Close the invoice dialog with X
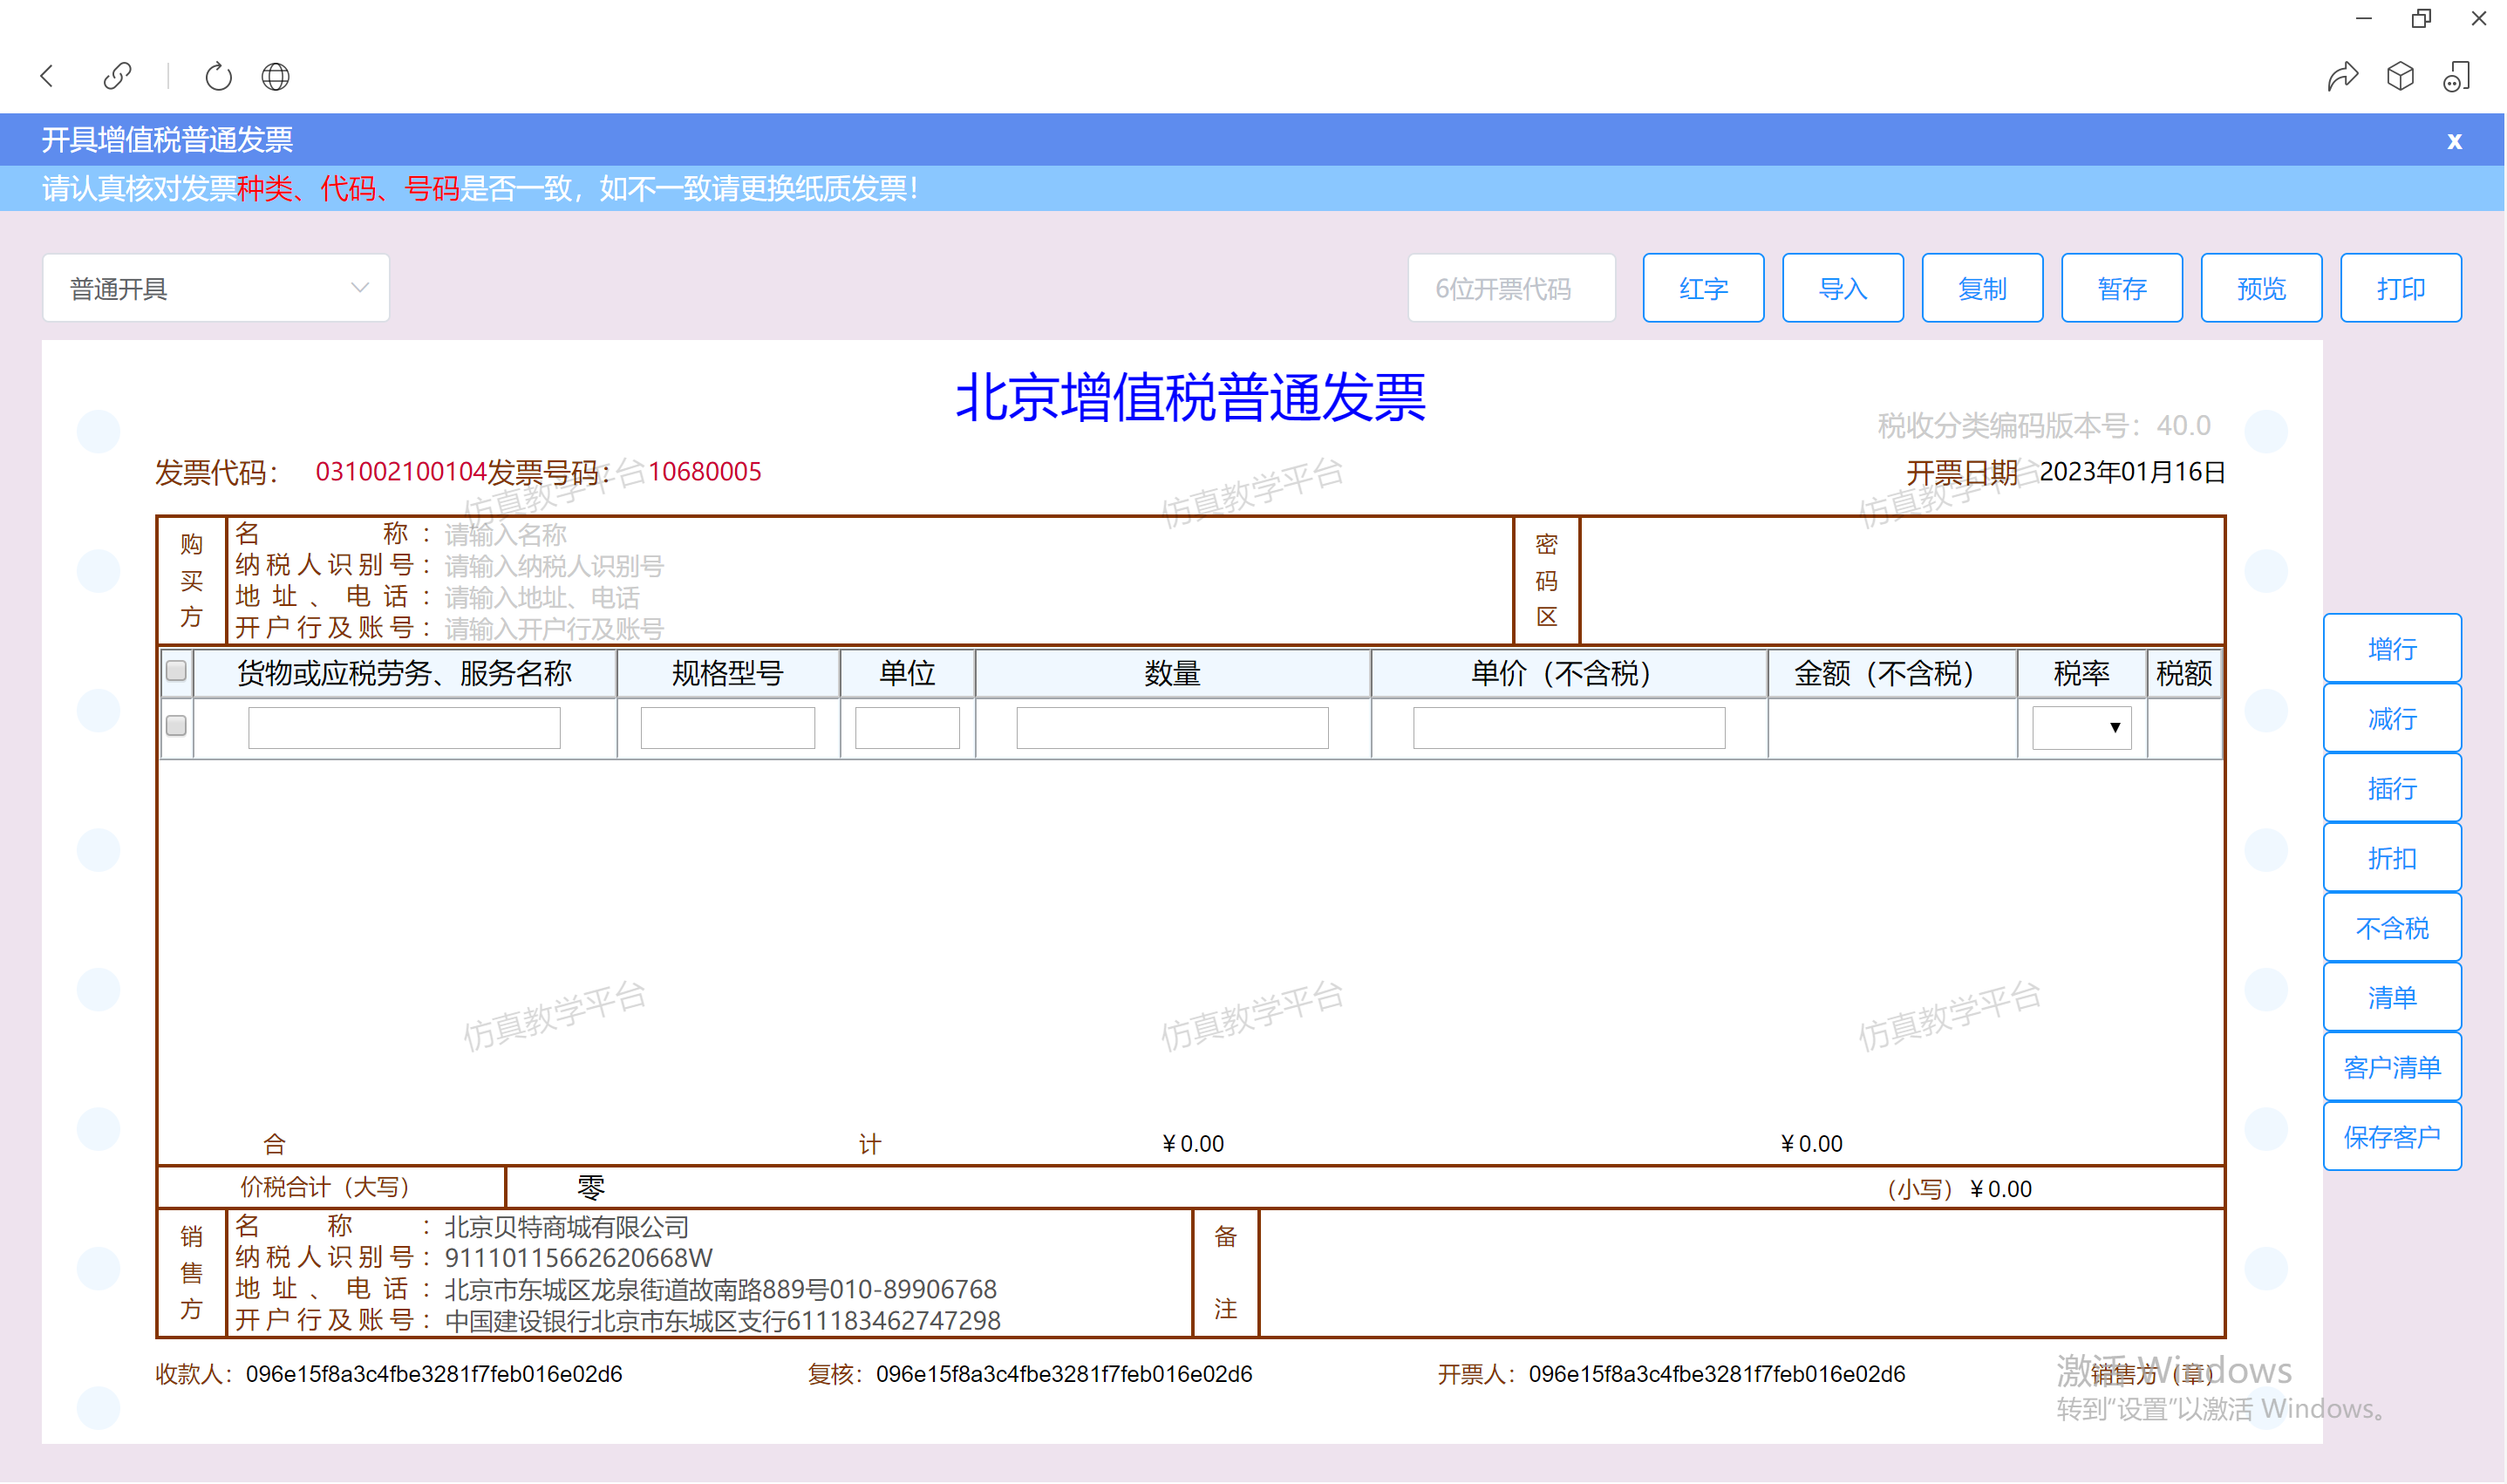This screenshot has width=2507, height=1484. click(2454, 141)
